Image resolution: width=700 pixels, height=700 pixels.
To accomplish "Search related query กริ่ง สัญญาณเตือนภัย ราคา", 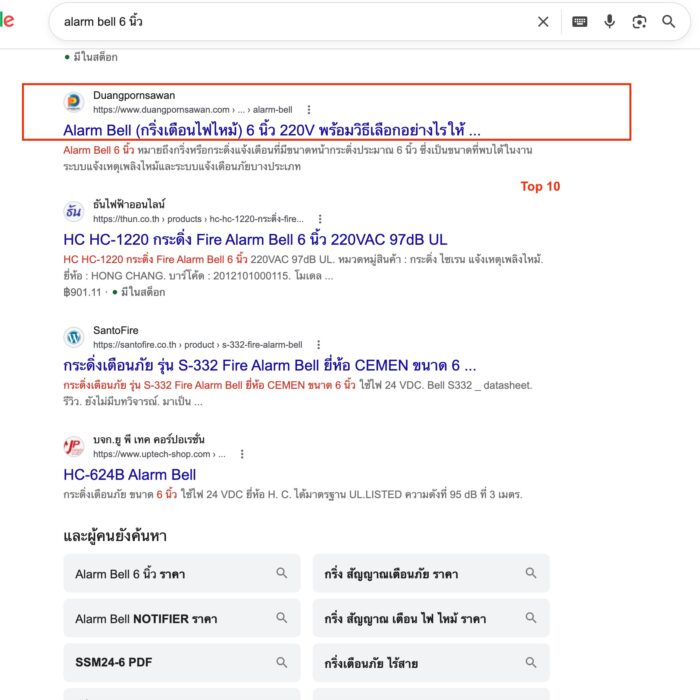I will pos(431,573).
